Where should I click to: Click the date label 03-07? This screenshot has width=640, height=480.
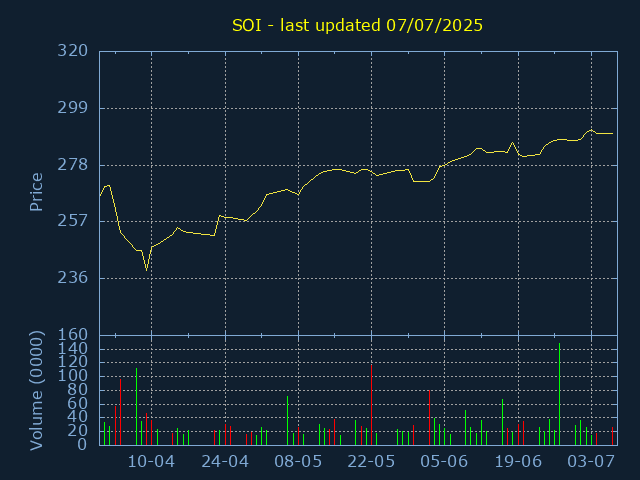coord(591,462)
